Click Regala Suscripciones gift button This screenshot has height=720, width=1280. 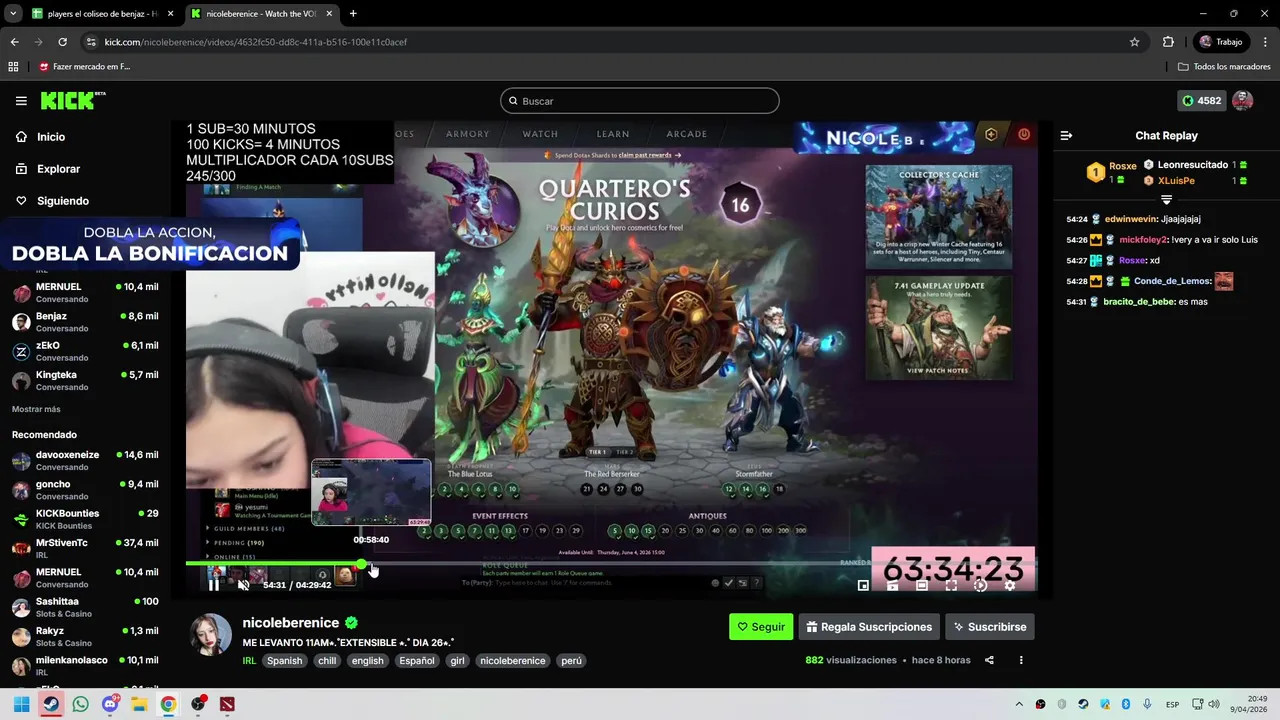869,627
